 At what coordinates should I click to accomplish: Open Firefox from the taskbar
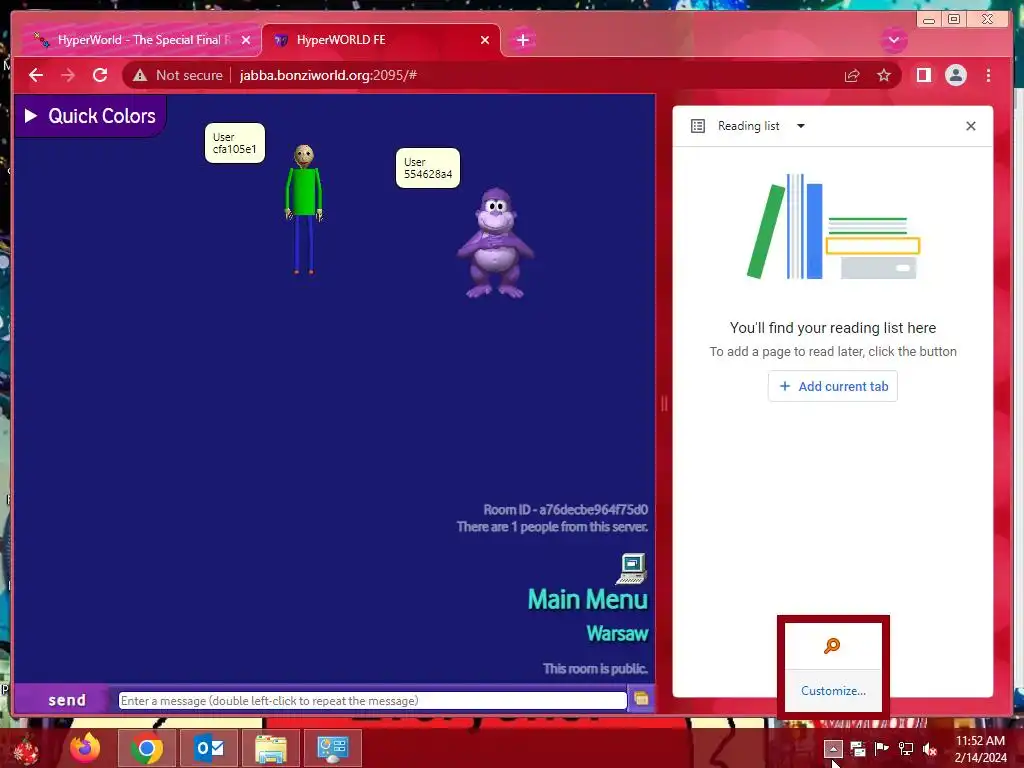(85, 748)
